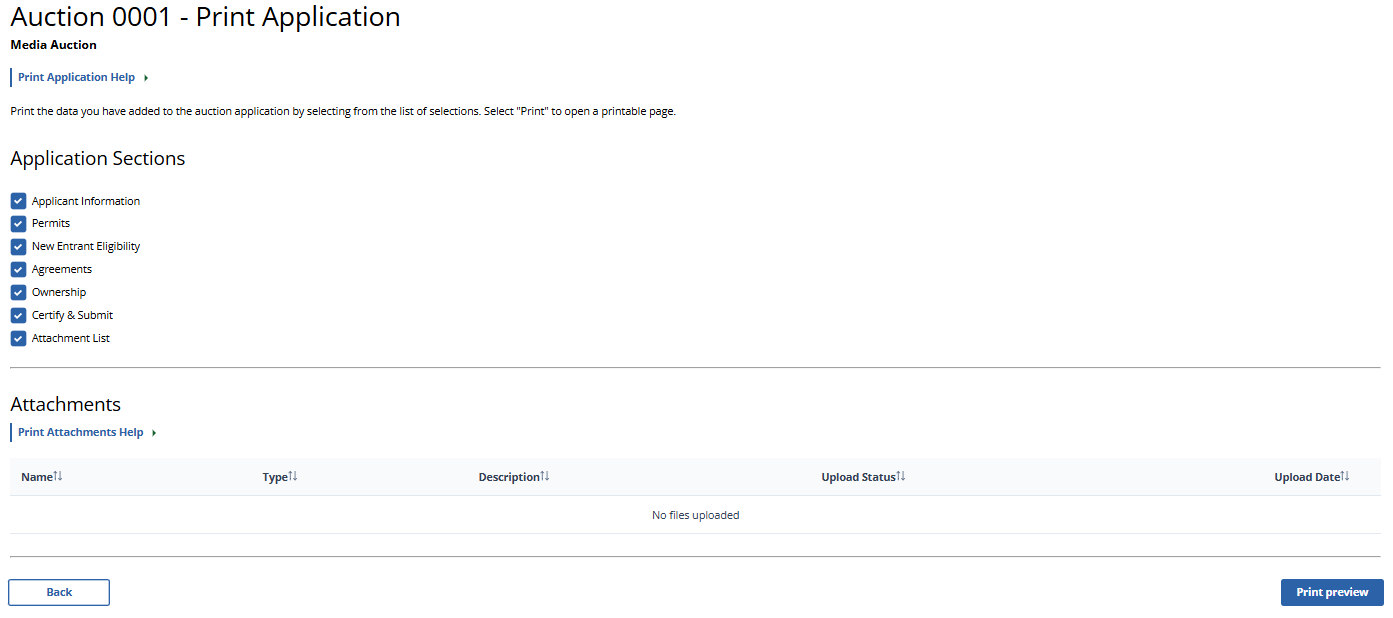Uncheck the Agreements section checkbox

coord(18,270)
